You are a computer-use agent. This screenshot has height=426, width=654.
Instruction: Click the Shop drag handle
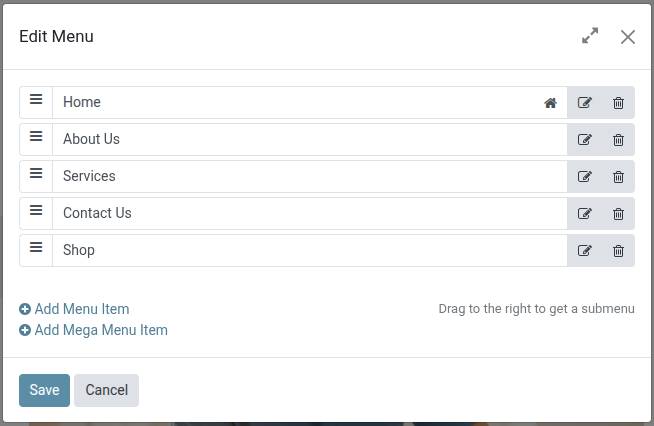[x=36, y=248]
